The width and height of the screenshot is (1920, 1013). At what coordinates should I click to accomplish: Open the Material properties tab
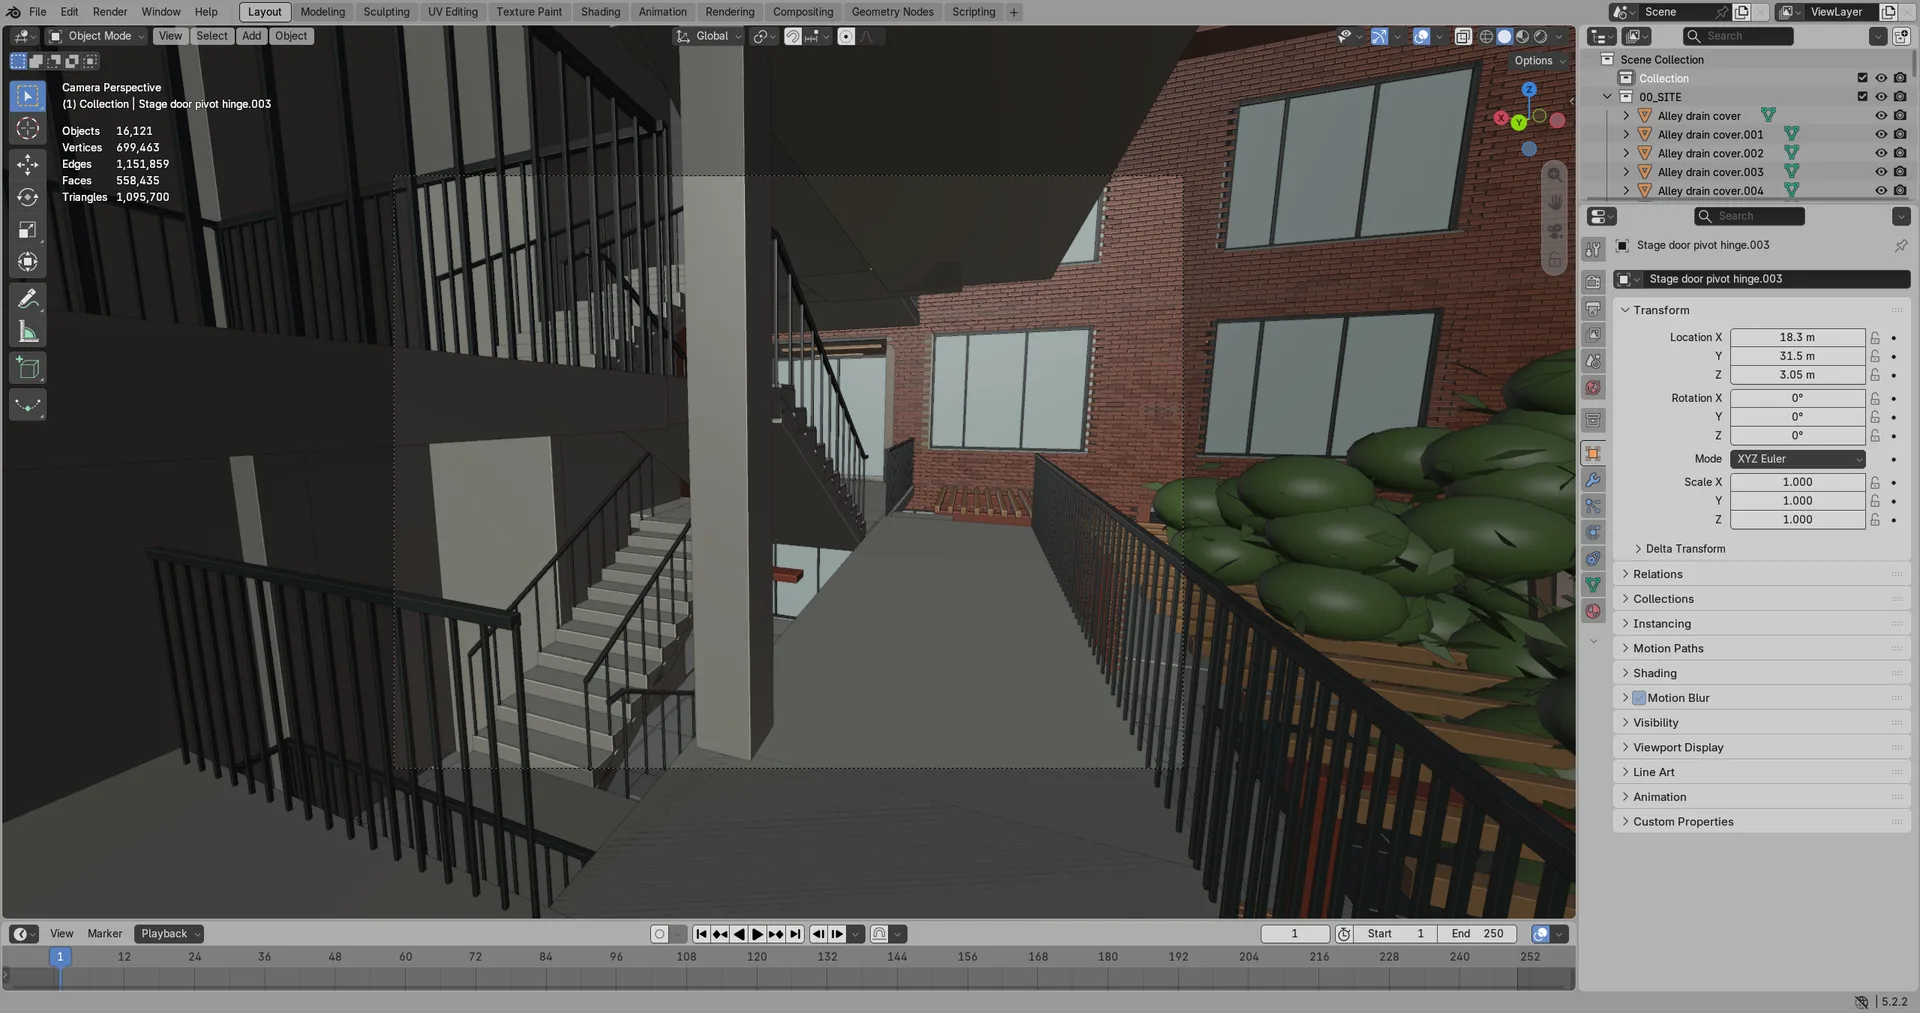click(1593, 611)
